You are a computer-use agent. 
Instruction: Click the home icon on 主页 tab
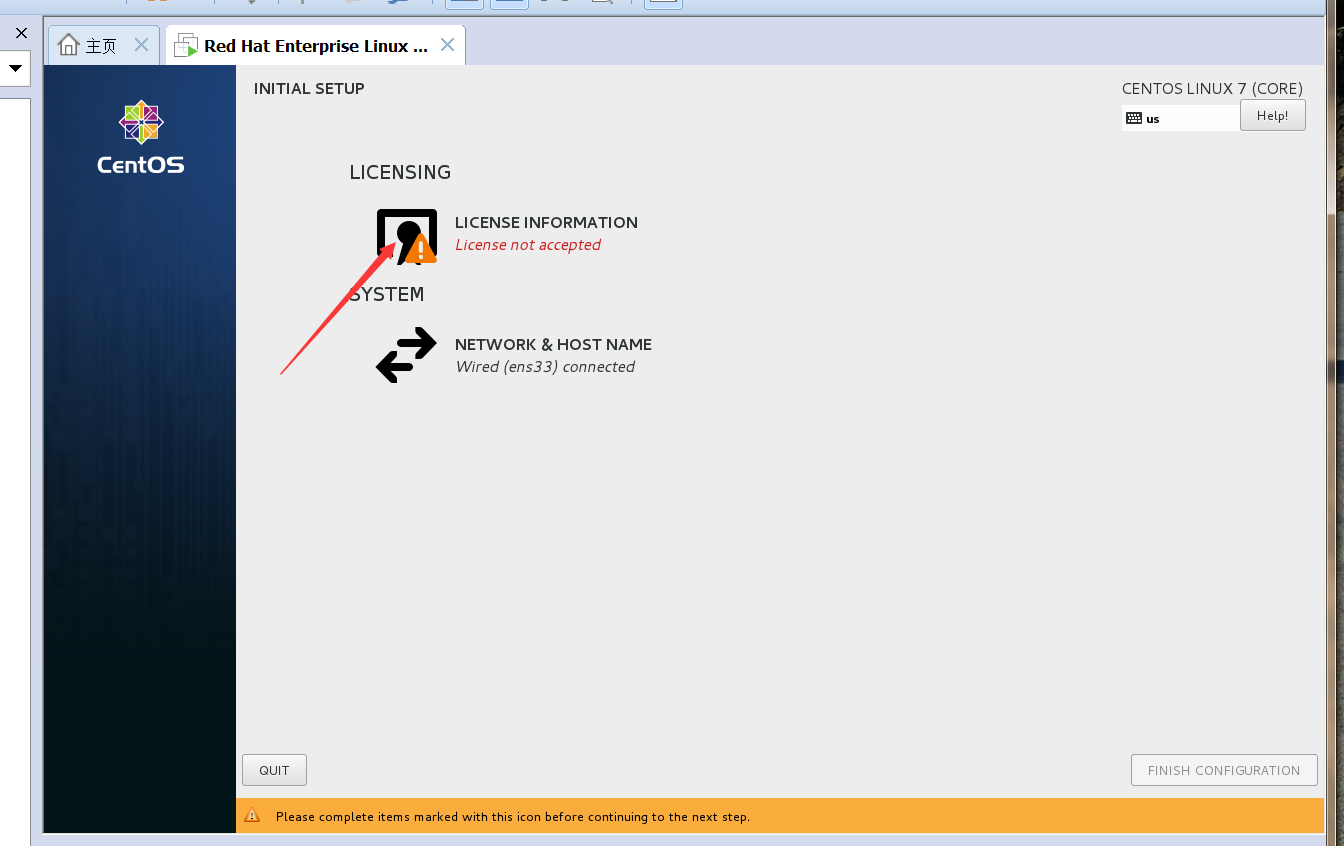[x=68, y=45]
